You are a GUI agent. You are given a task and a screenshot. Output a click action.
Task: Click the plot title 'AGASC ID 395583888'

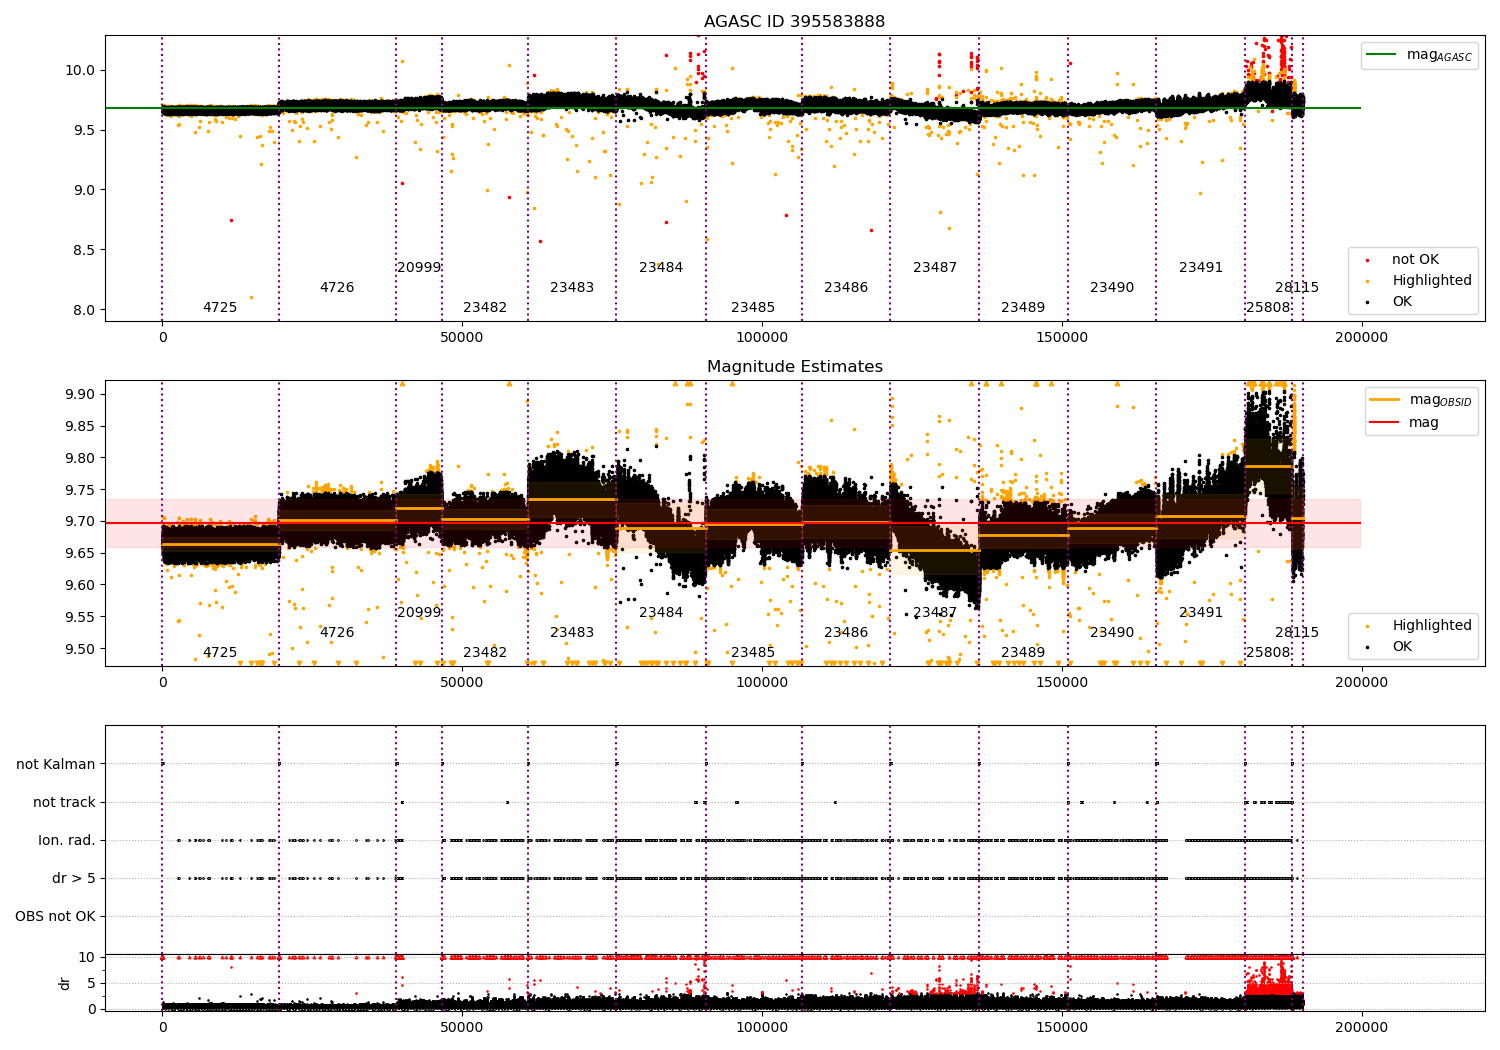point(794,21)
